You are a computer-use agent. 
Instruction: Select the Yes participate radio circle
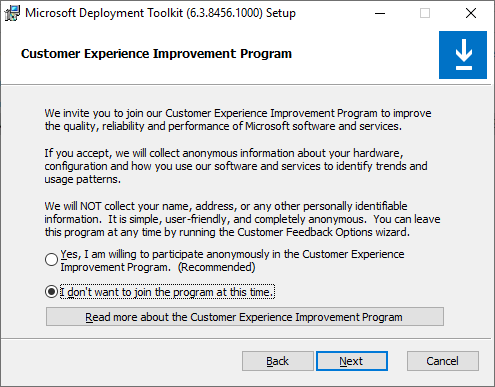(x=51, y=260)
